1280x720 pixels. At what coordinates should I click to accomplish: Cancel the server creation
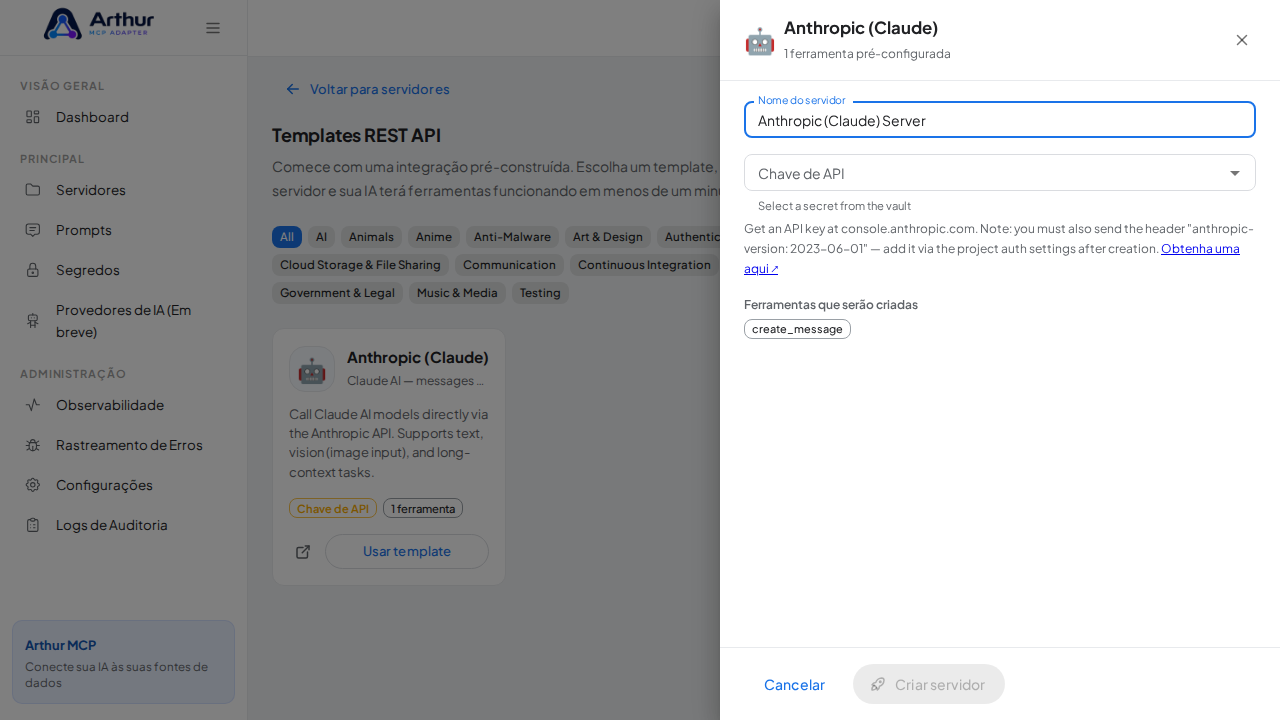pyautogui.click(x=794, y=684)
